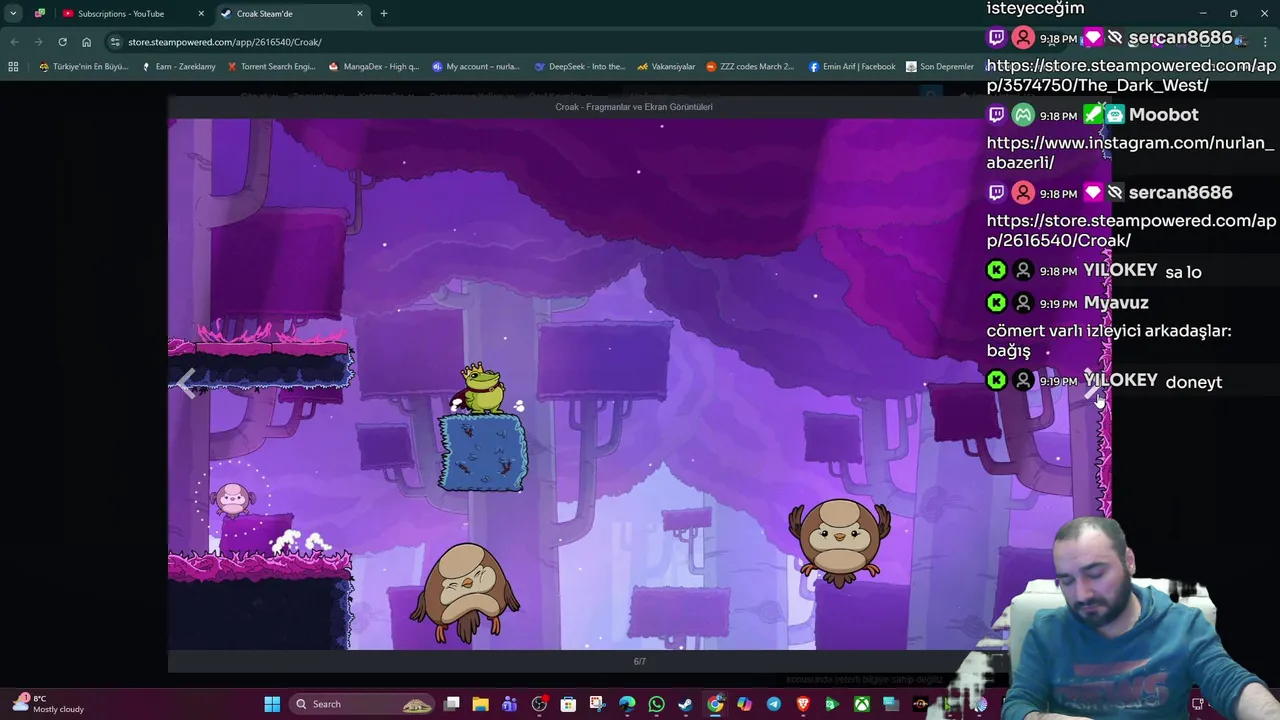Screen dimensions: 1280x720
Task: Open Son Depremler bookmark
Action: [x=940, y=67]
